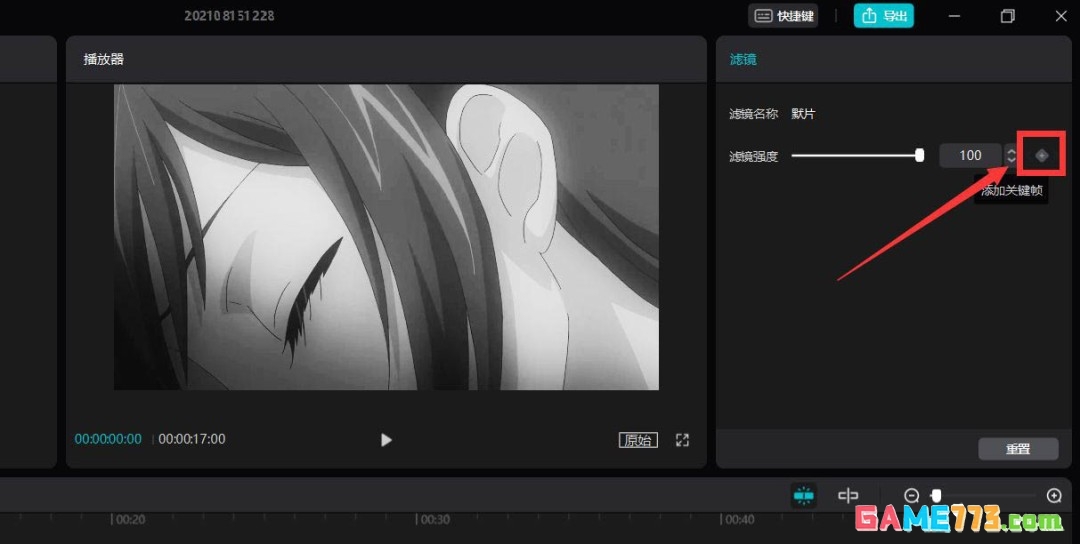This screenshot has width=1080, height=544.
Task: Click the 播放器 panel title
Action: [x=103, y=59]
